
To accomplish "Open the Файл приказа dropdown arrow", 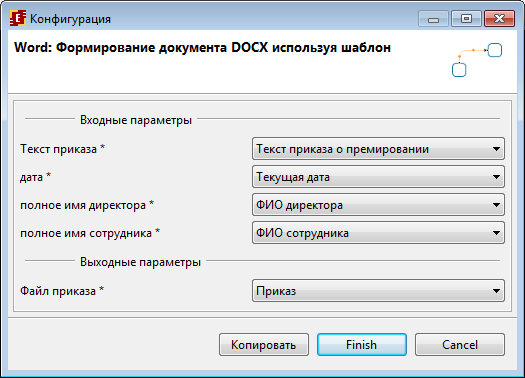I will pyautogui.click(x=496, y=291).
